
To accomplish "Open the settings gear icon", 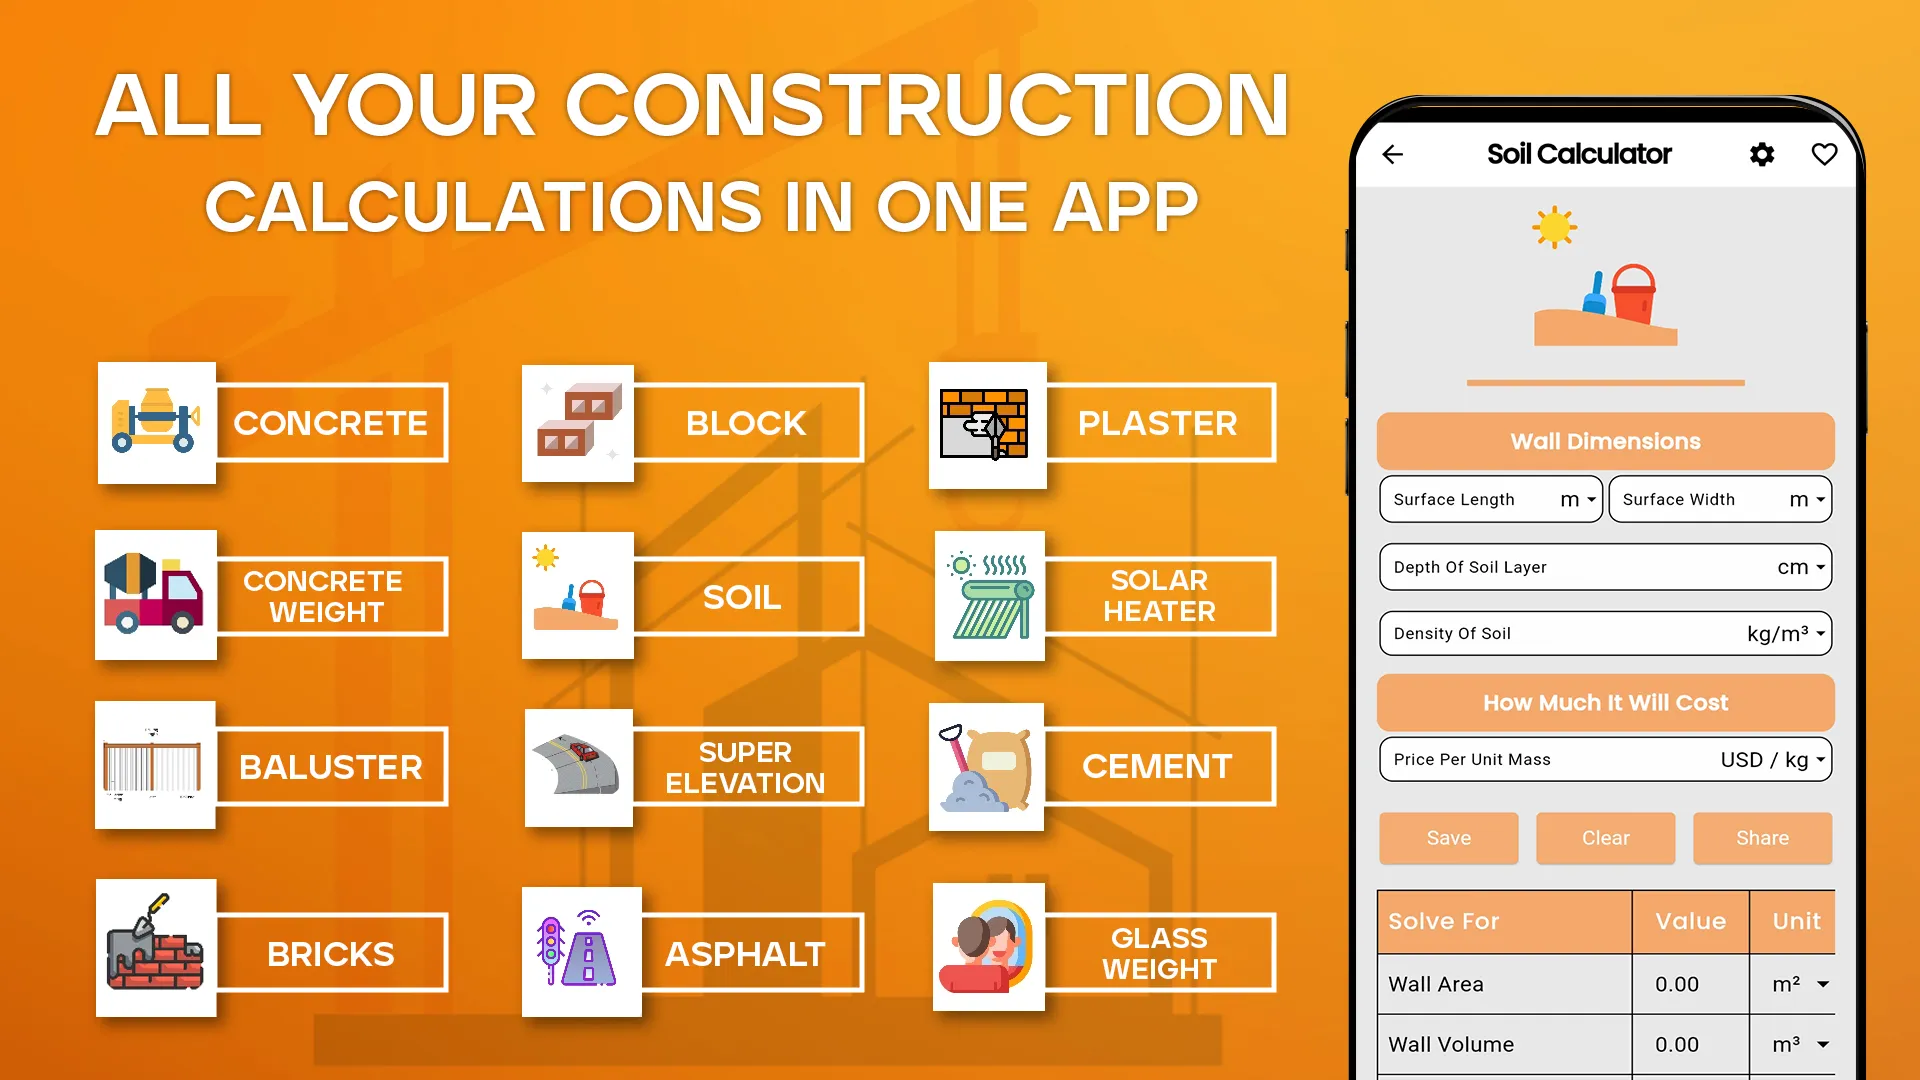I will click(1762, 153).
